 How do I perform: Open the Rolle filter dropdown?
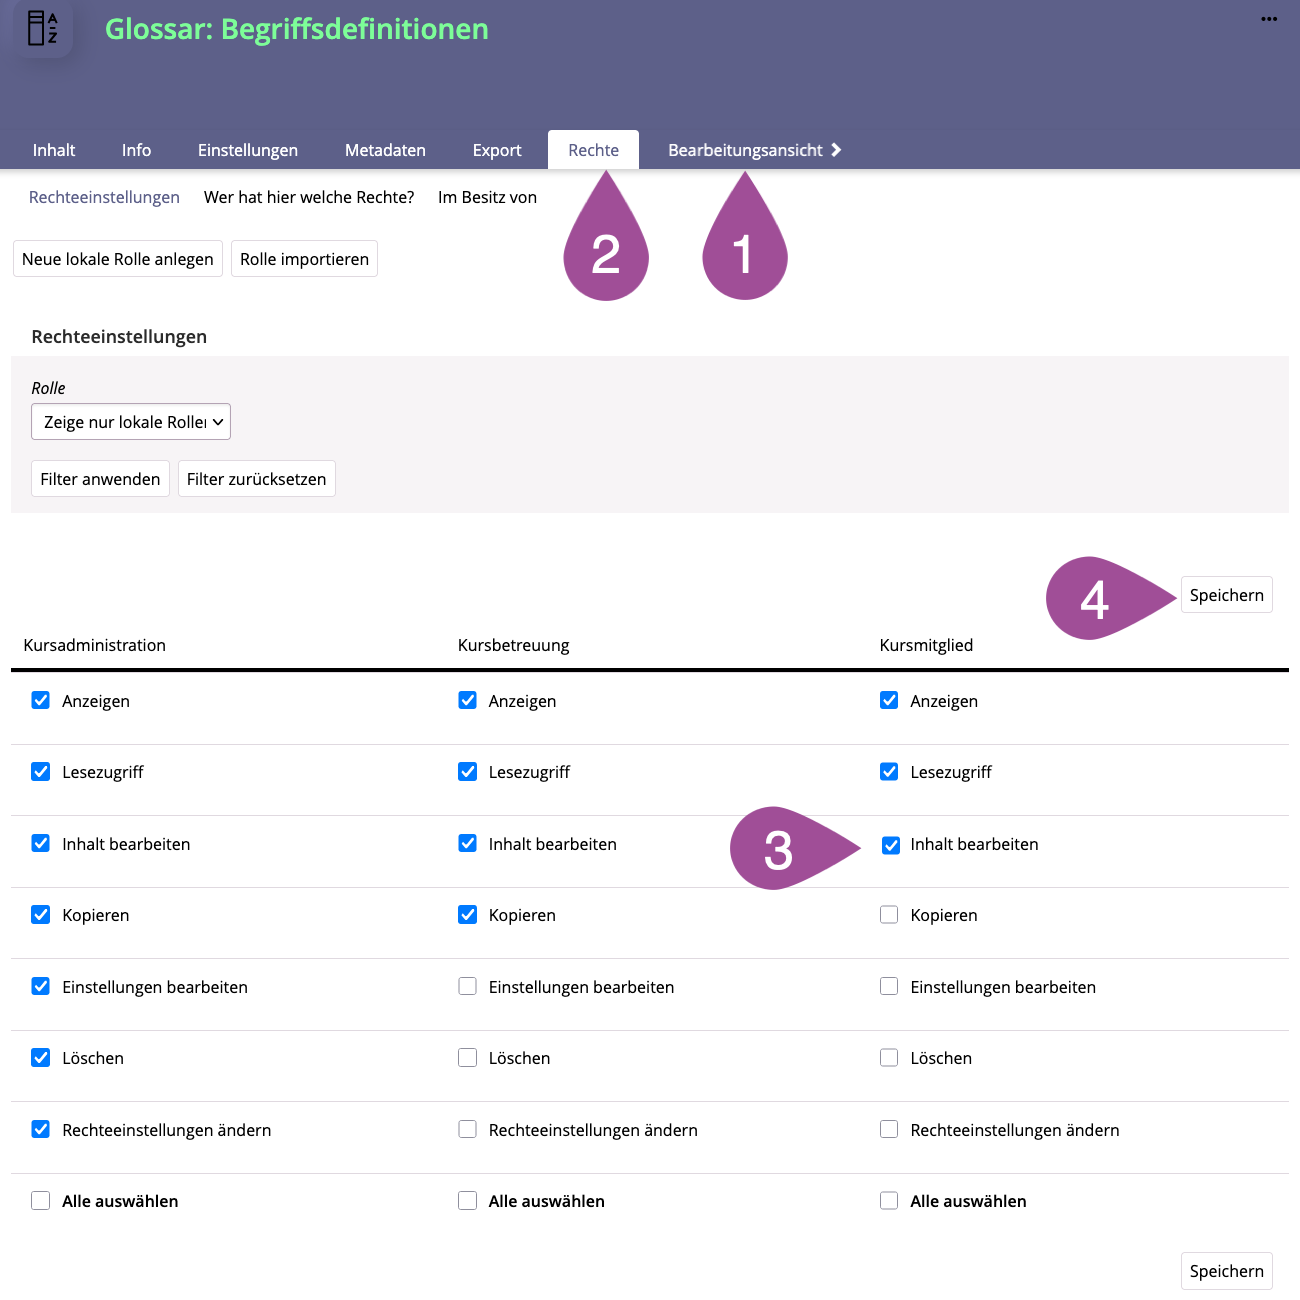tap(131, 422)
